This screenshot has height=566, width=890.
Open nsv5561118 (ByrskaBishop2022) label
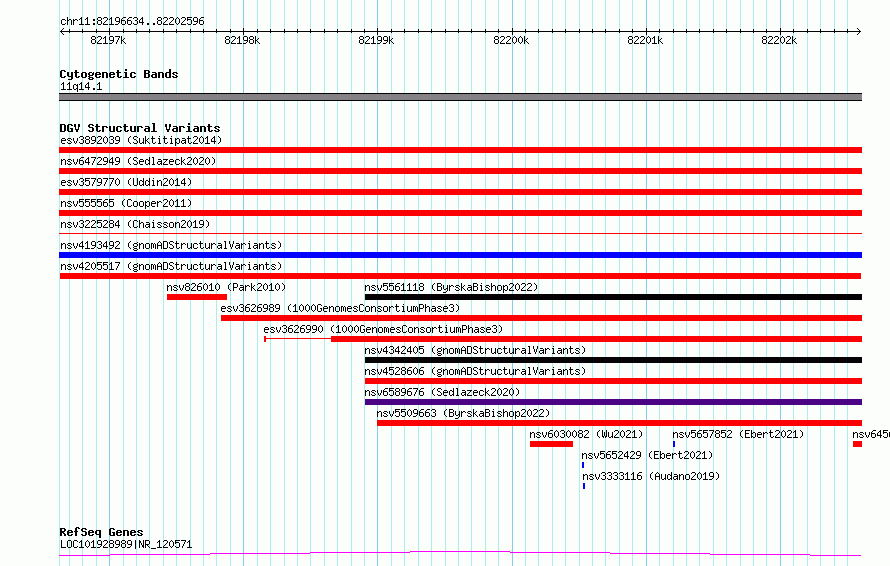451,287
